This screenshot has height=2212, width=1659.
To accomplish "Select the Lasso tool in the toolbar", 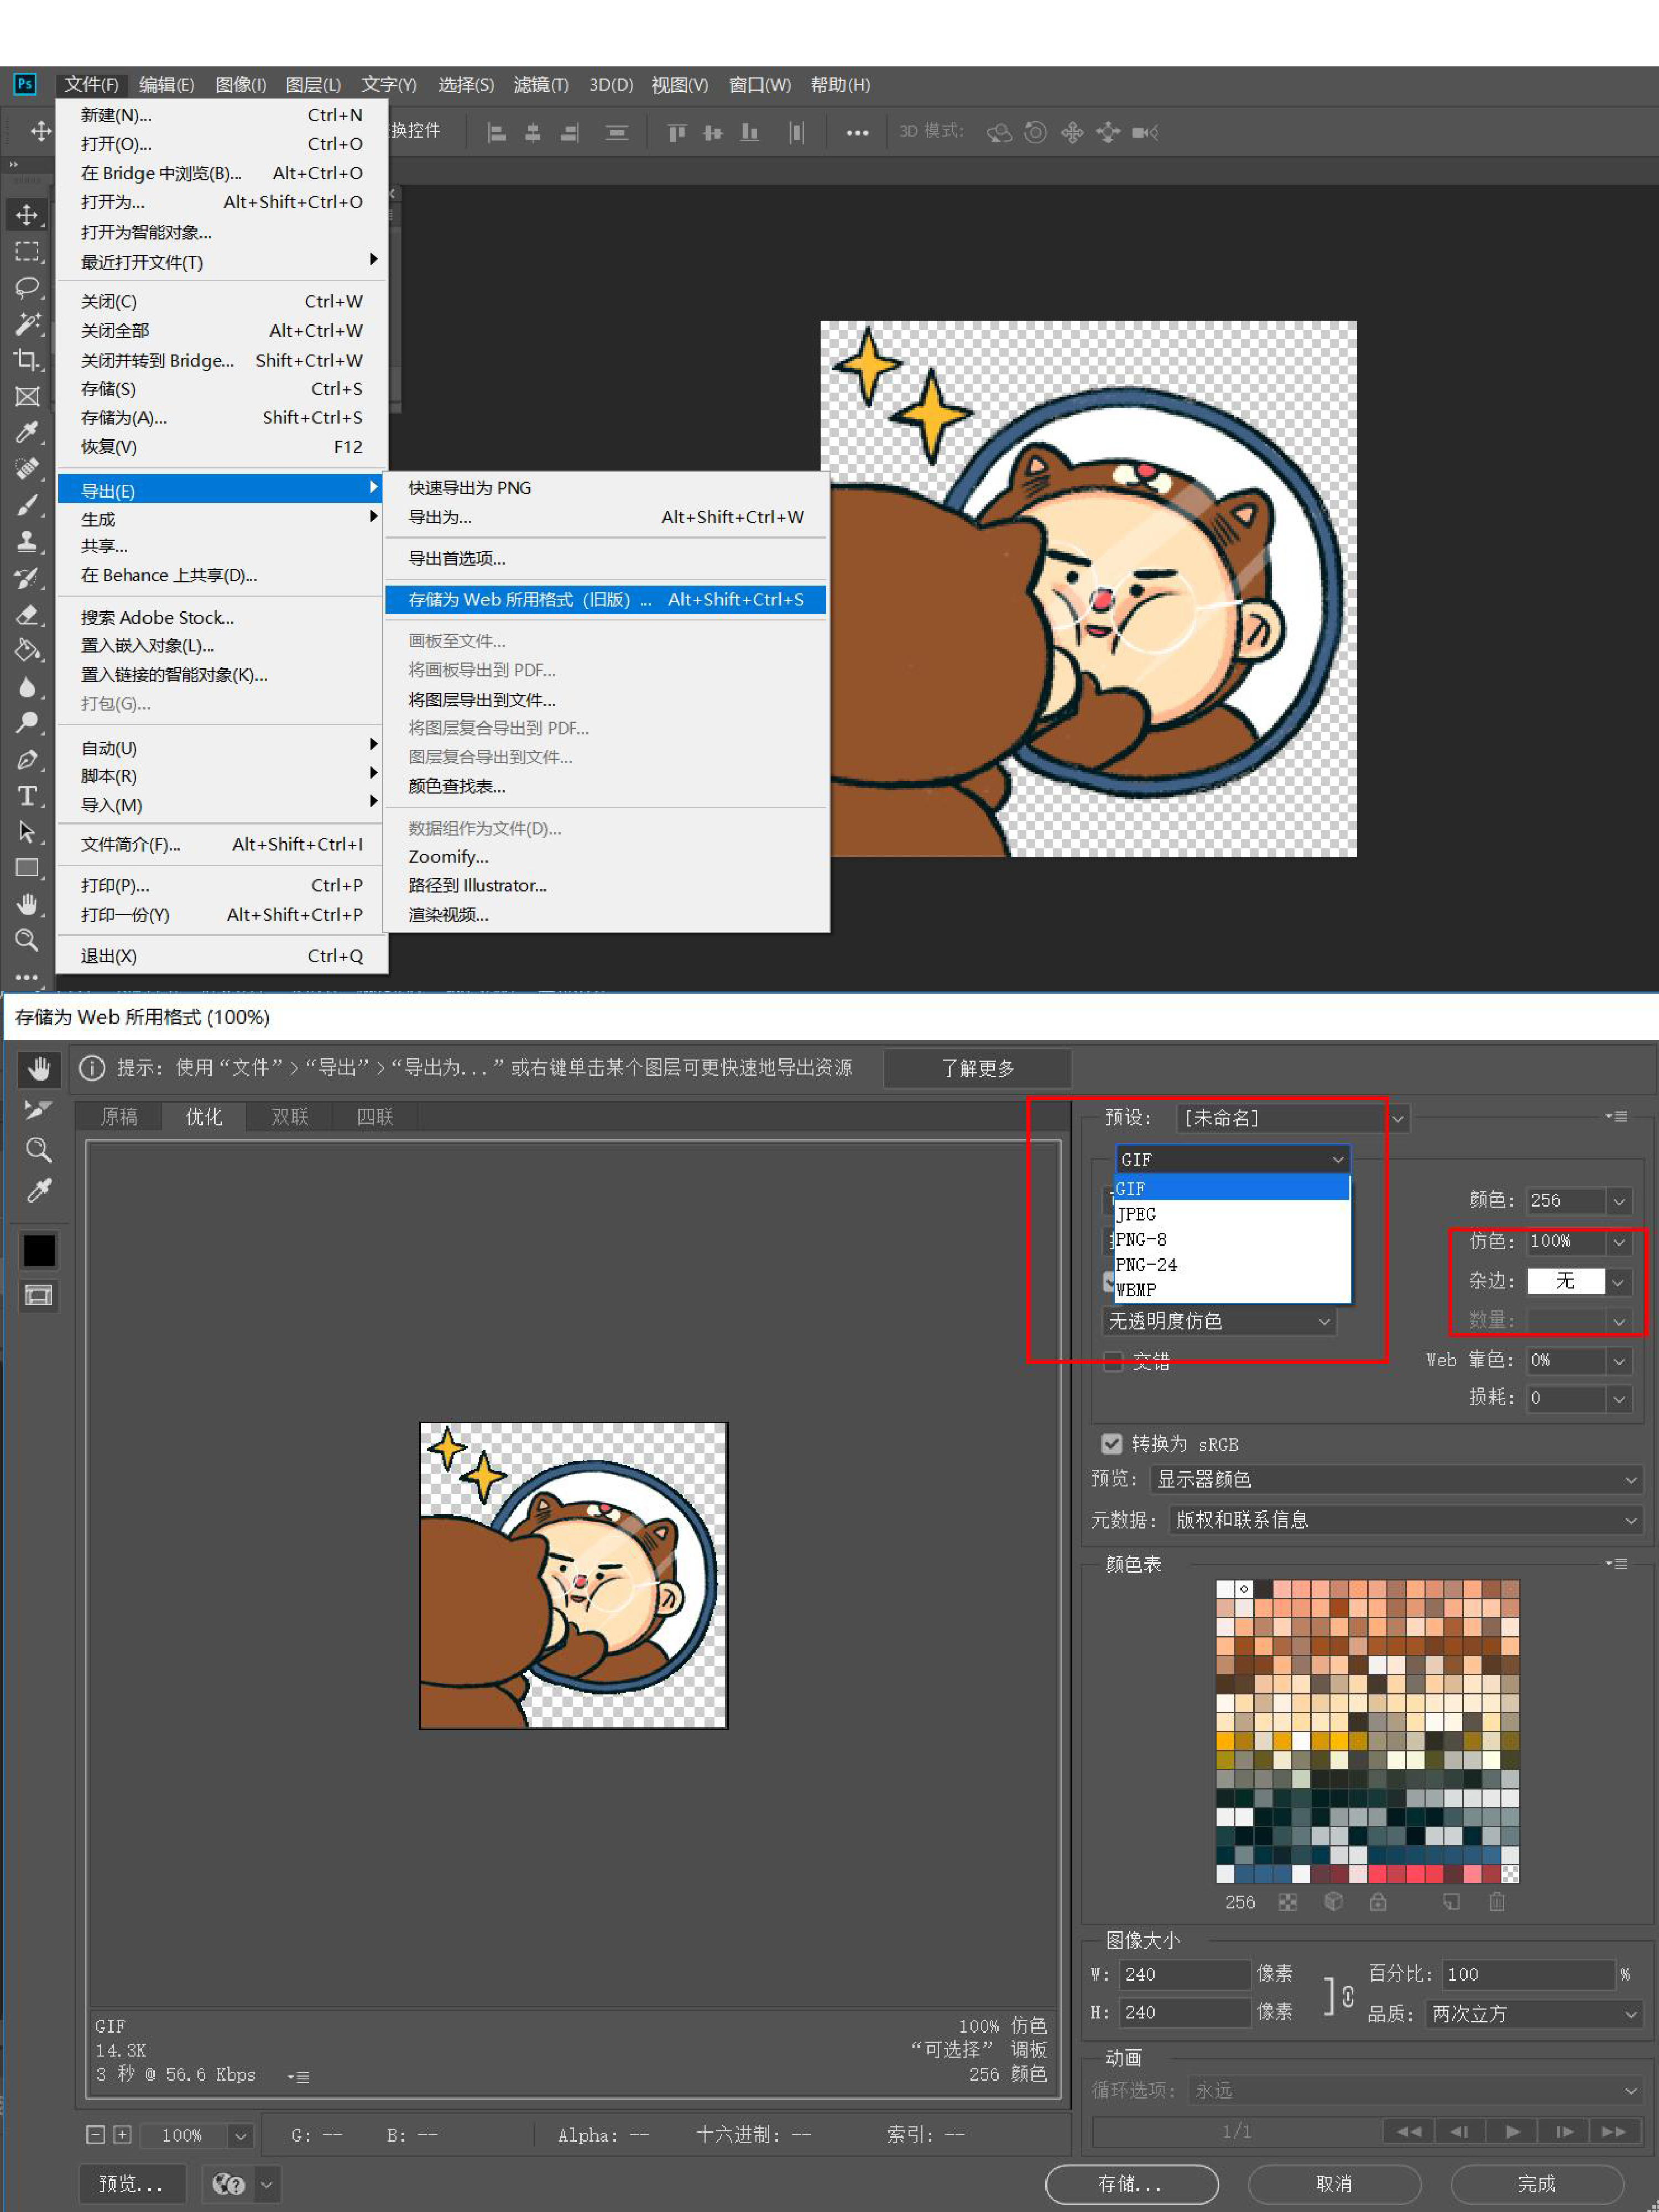I will (27, 288).
